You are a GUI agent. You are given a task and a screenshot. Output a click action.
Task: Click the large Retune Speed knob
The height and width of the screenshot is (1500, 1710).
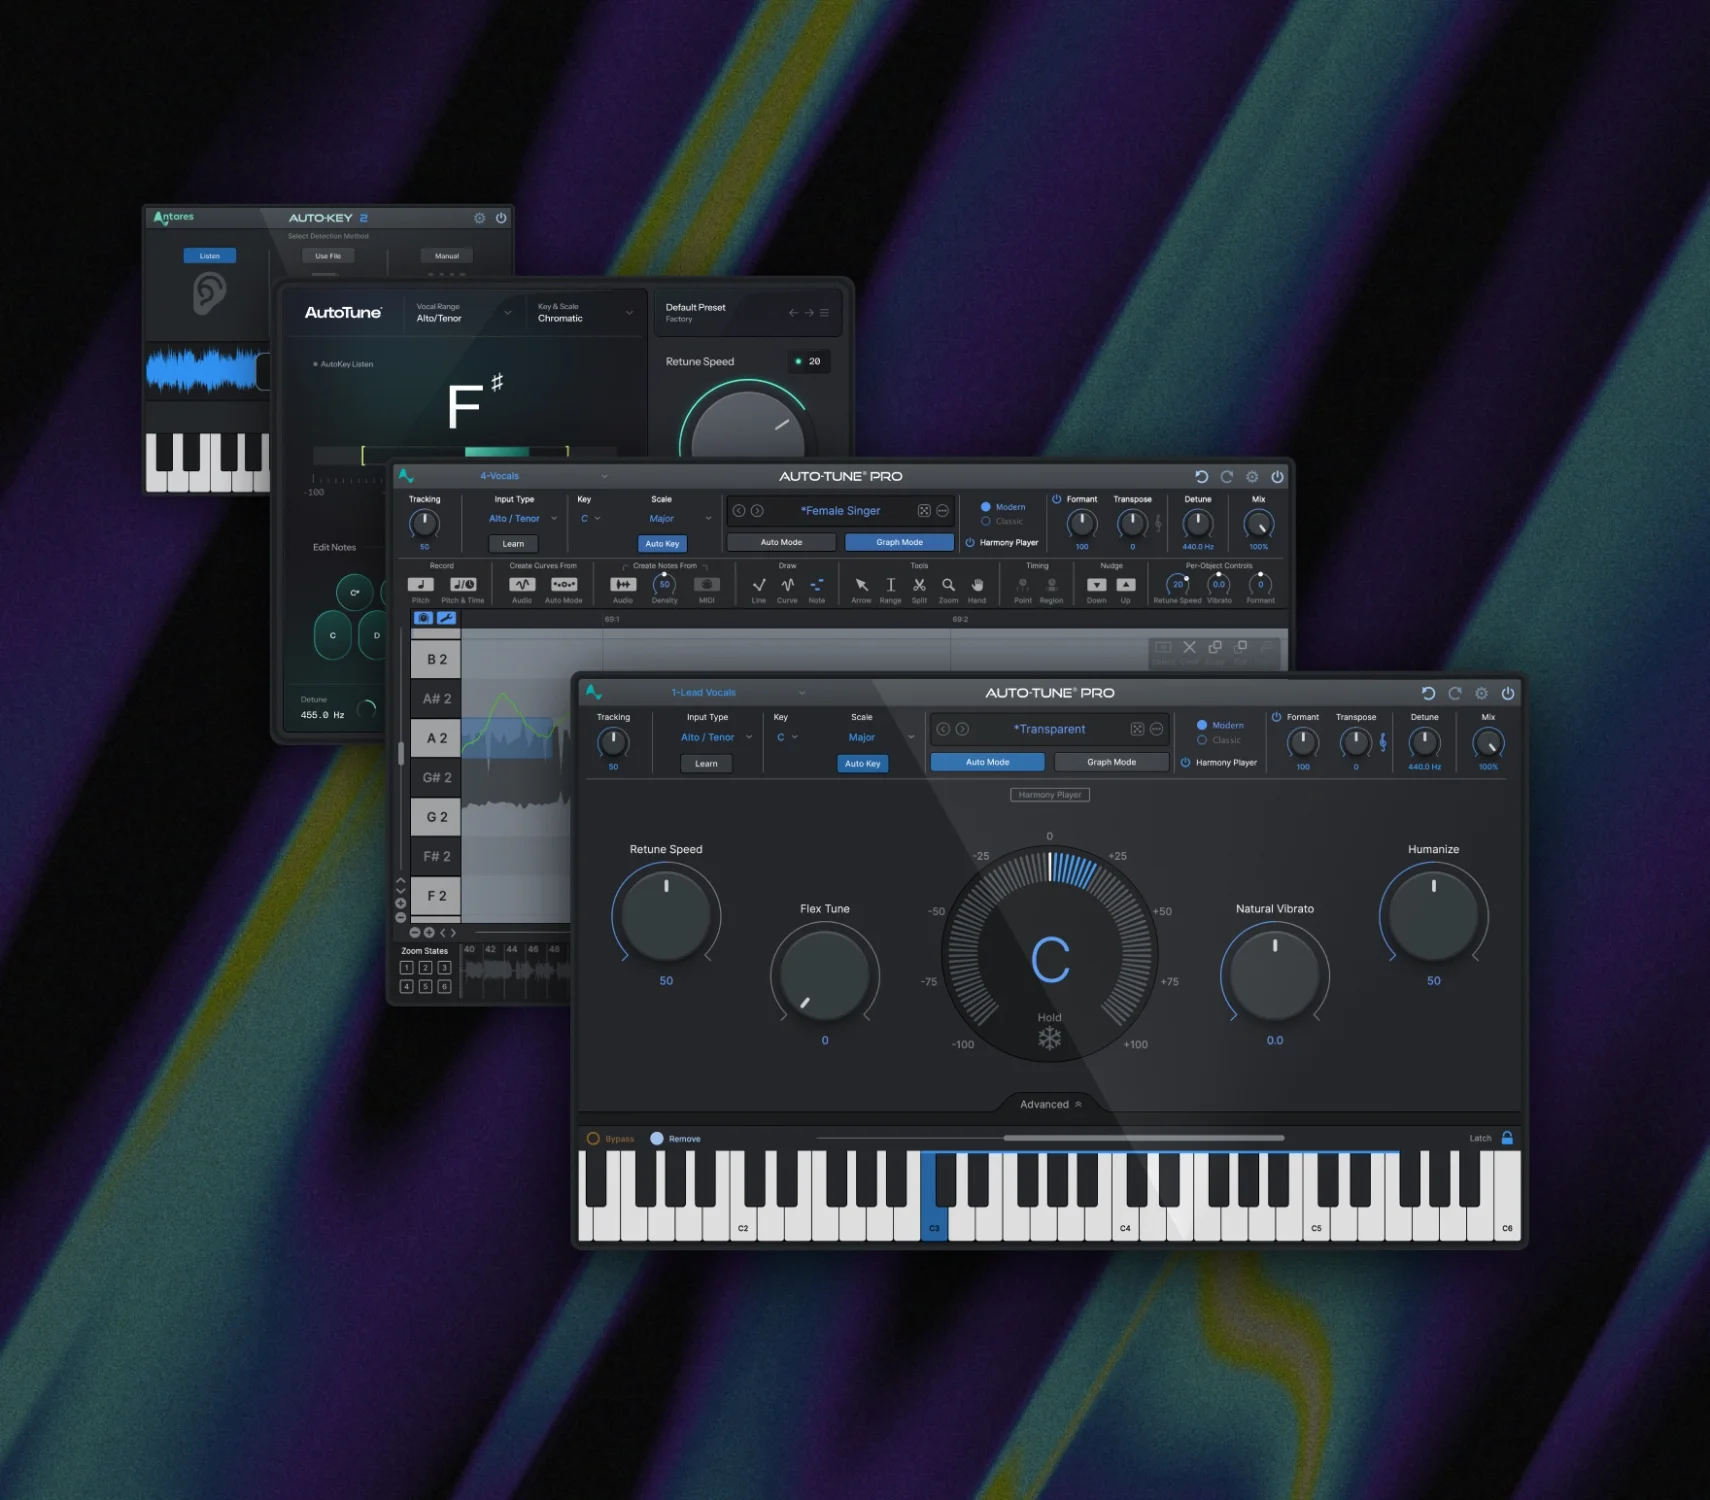pyautogui.click(x=666, y=914)
